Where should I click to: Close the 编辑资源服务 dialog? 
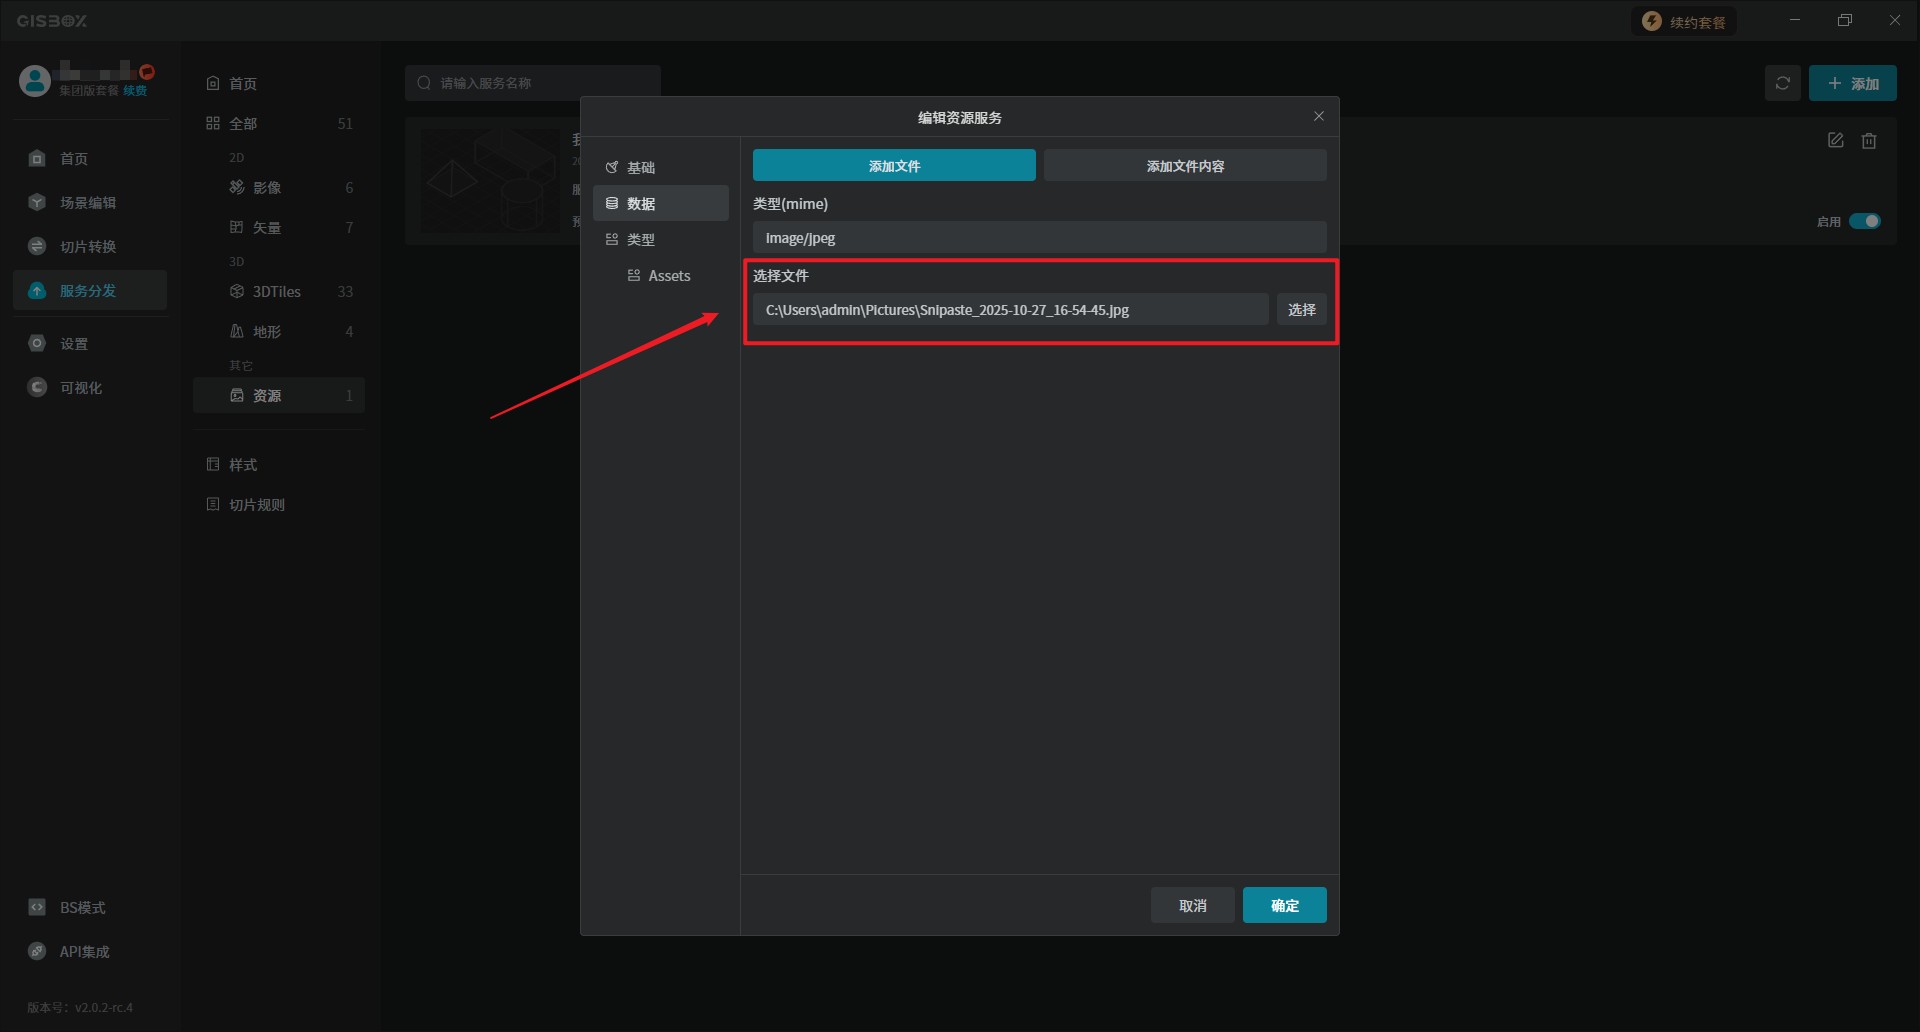tap(1318, 117)
